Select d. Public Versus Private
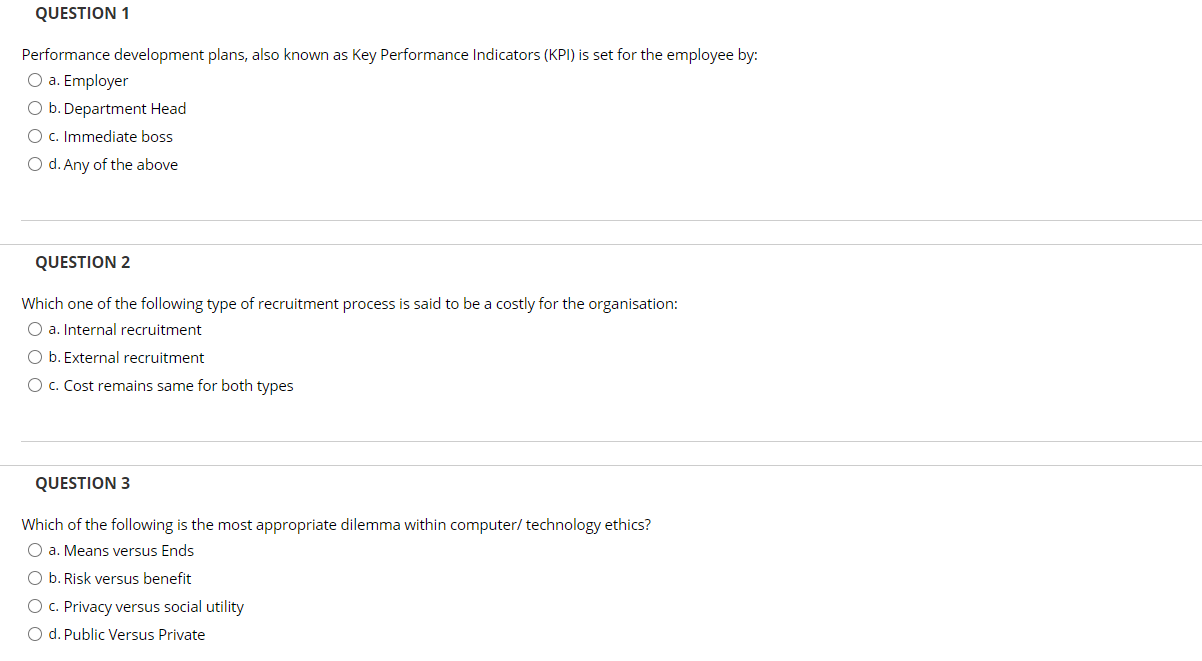 (34, 633)
